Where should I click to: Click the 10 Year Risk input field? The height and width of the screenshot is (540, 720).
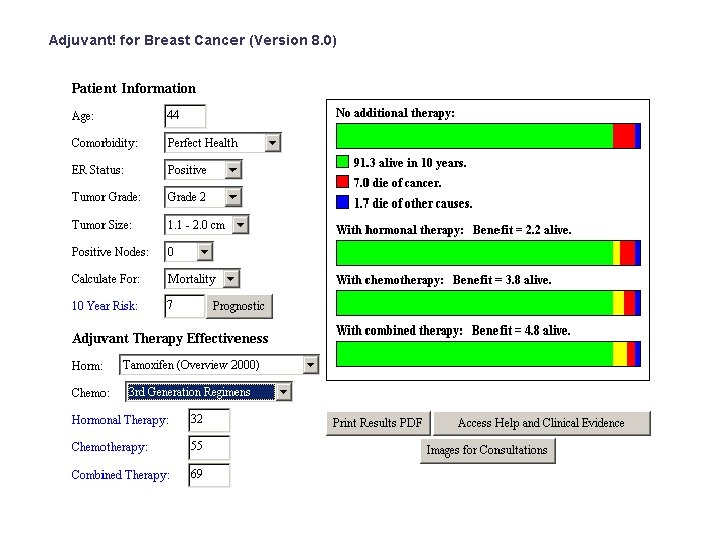pos(185,306)
